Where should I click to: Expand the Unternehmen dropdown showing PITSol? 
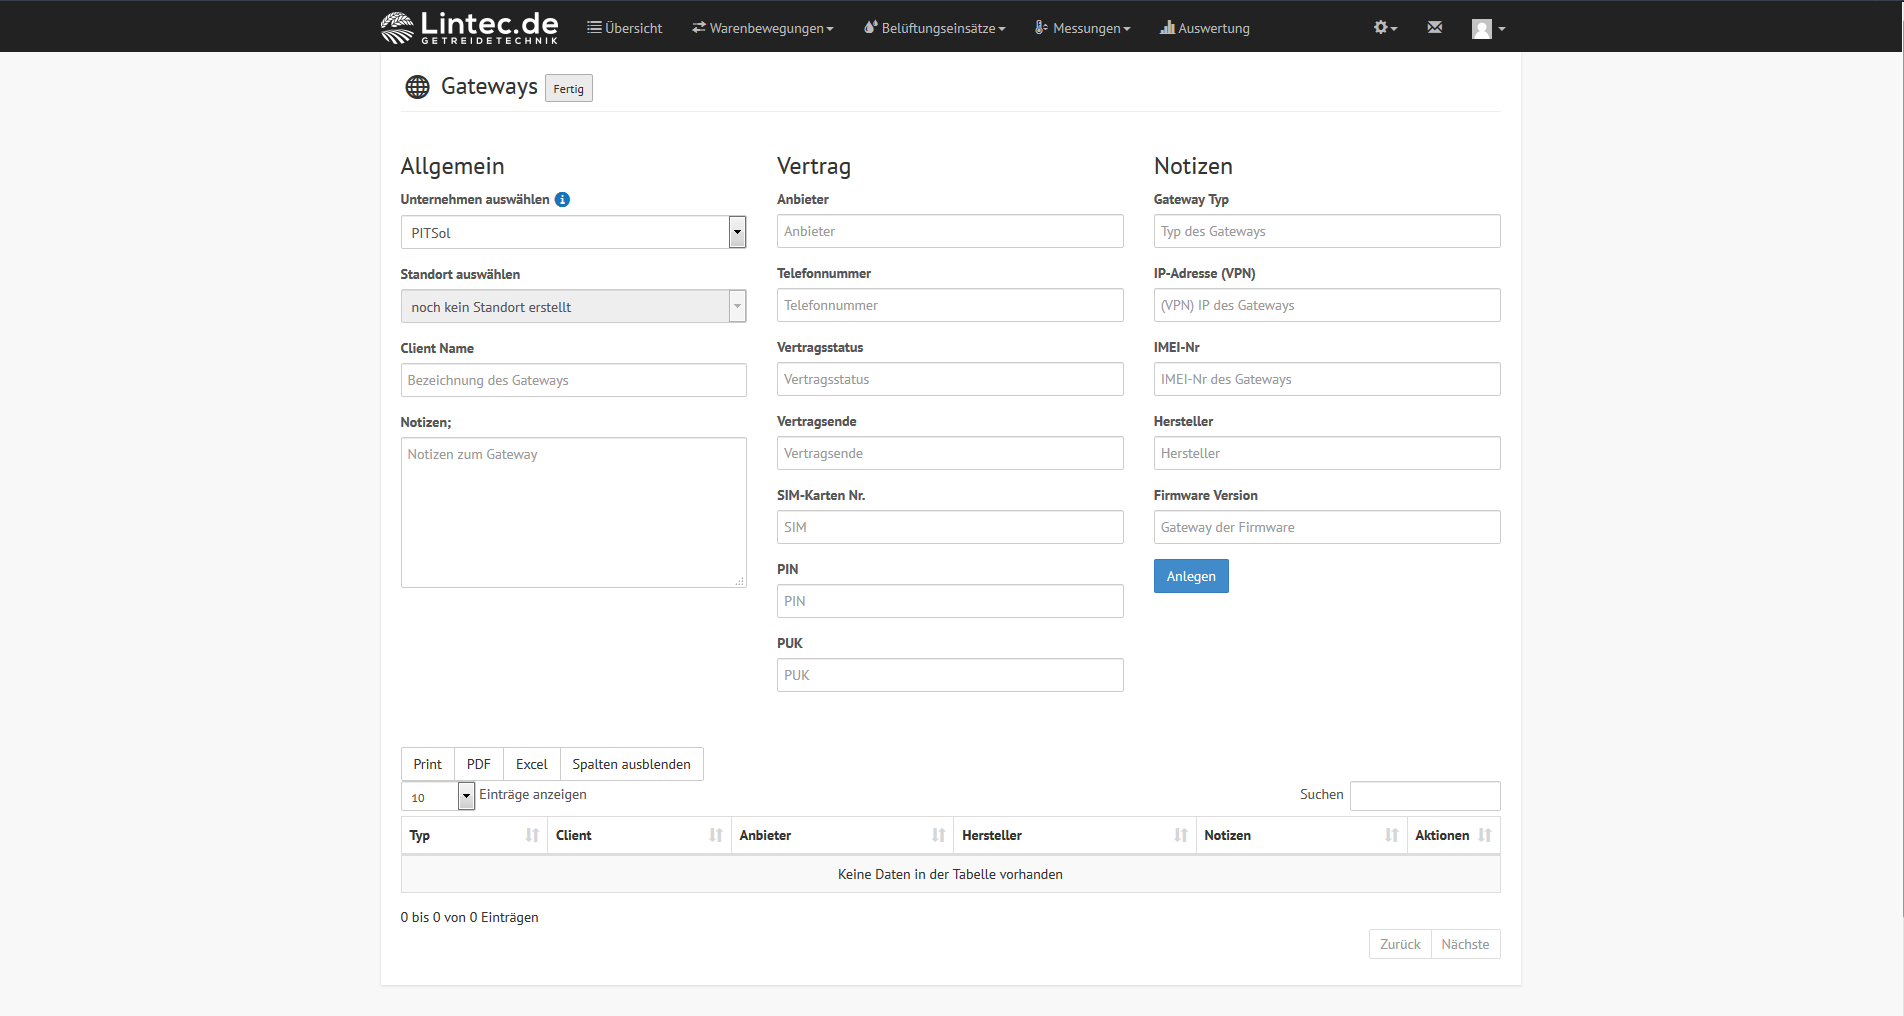(573, 233)
